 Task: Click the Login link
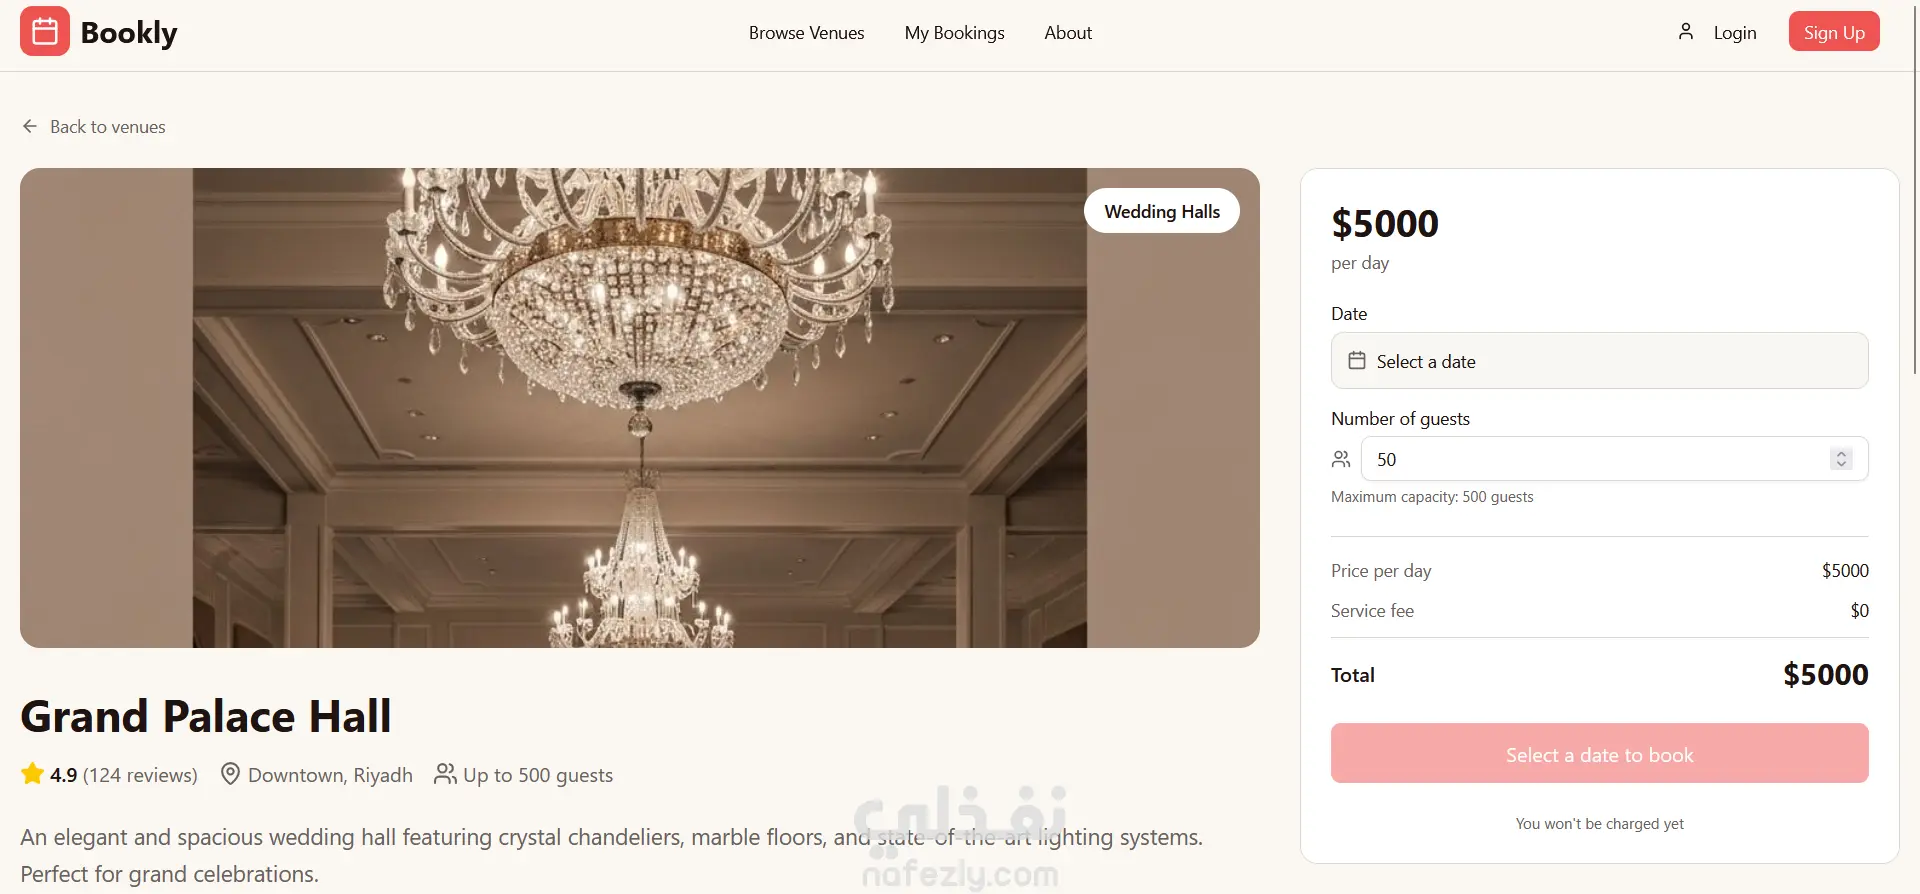click(x=1734, y=33)
